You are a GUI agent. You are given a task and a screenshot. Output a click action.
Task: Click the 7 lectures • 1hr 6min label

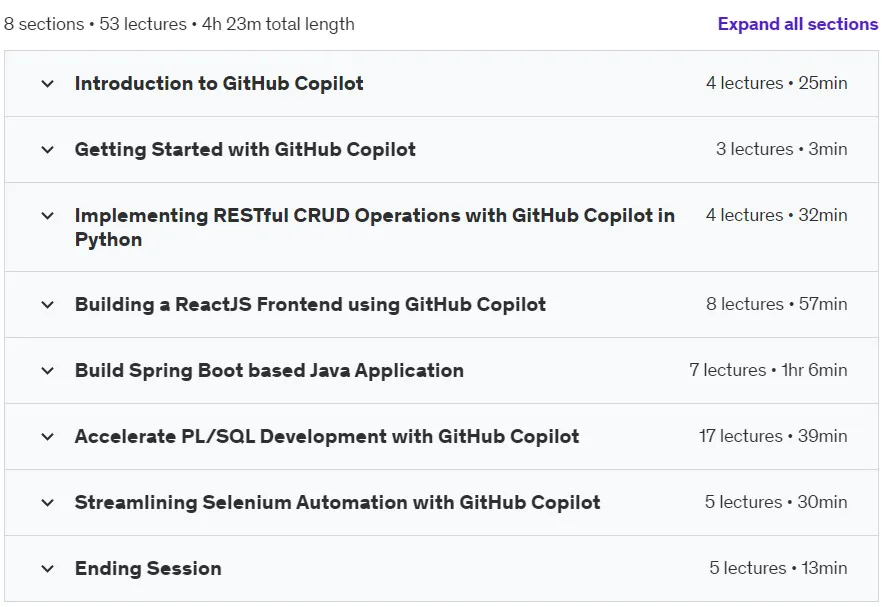click(x=768, y=370)
